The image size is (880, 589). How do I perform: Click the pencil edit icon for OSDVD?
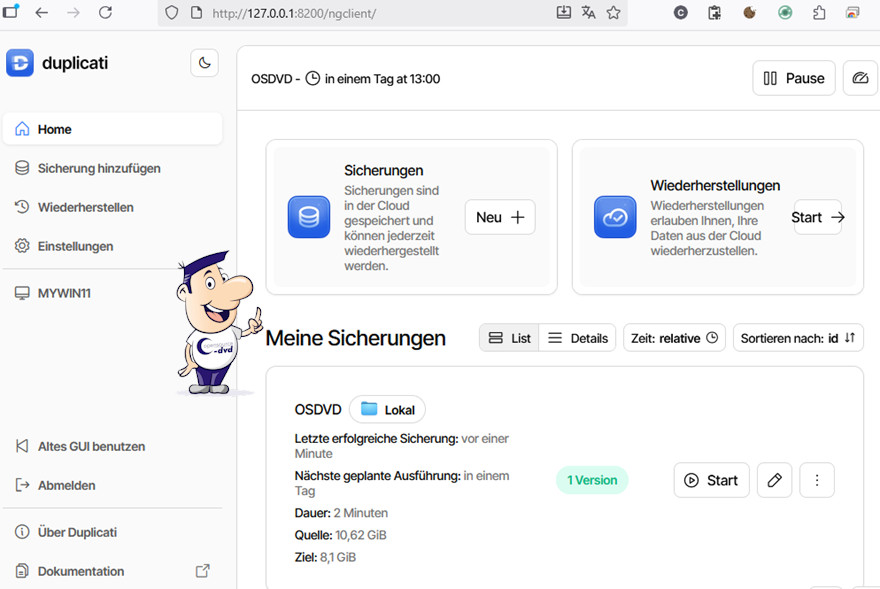774,480
